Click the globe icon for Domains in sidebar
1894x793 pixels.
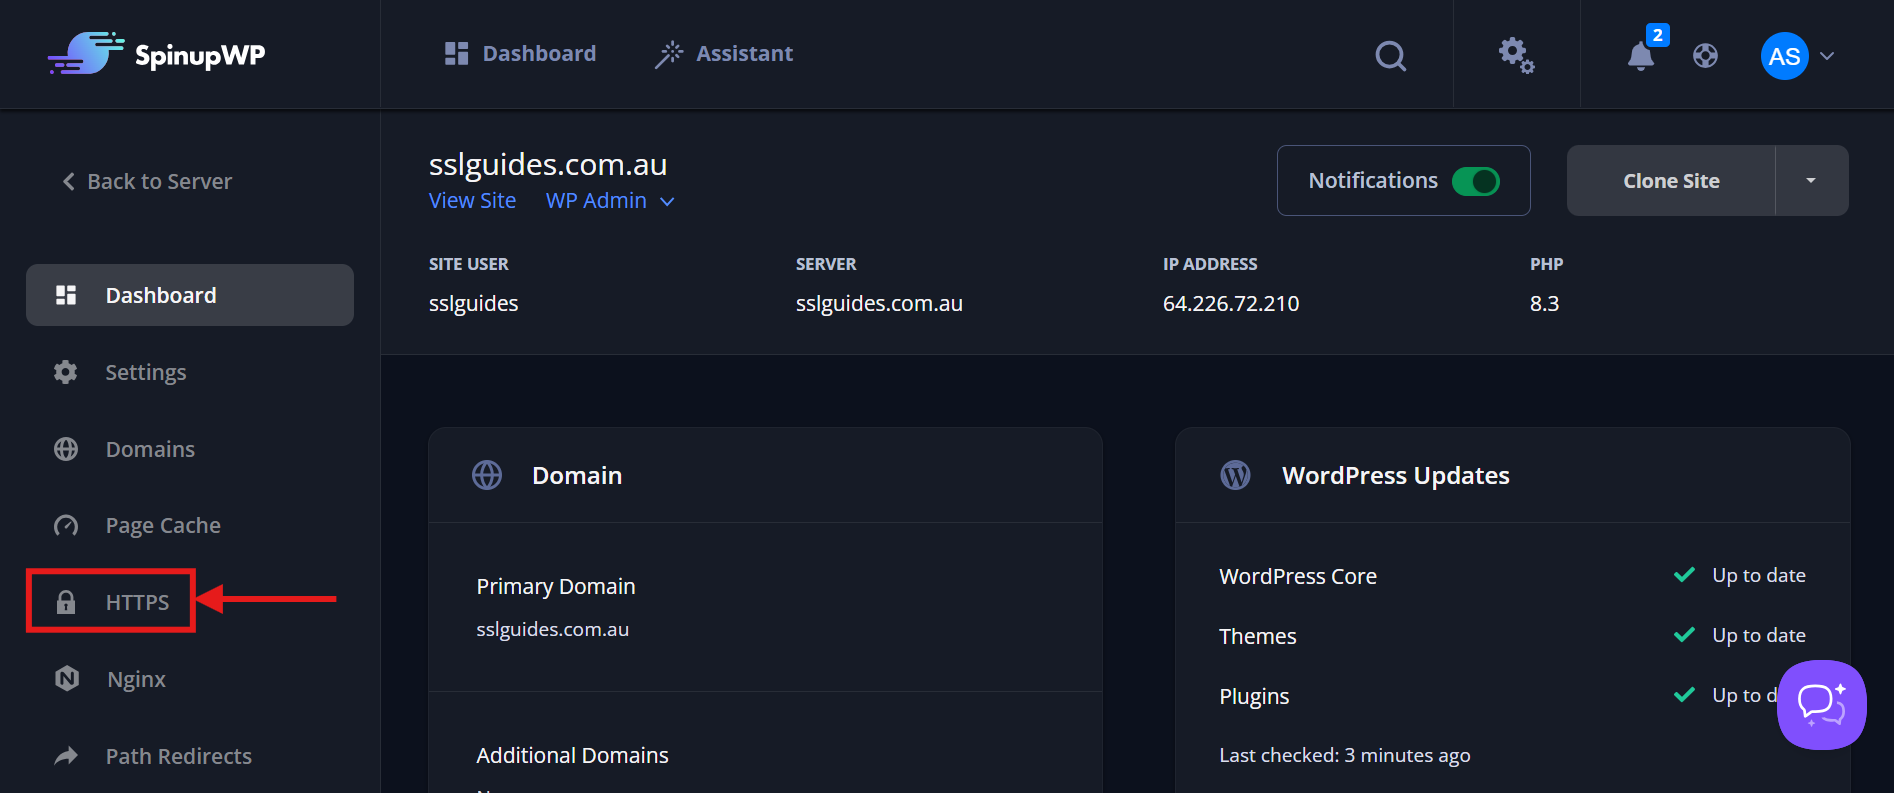[x=66, y=449]
